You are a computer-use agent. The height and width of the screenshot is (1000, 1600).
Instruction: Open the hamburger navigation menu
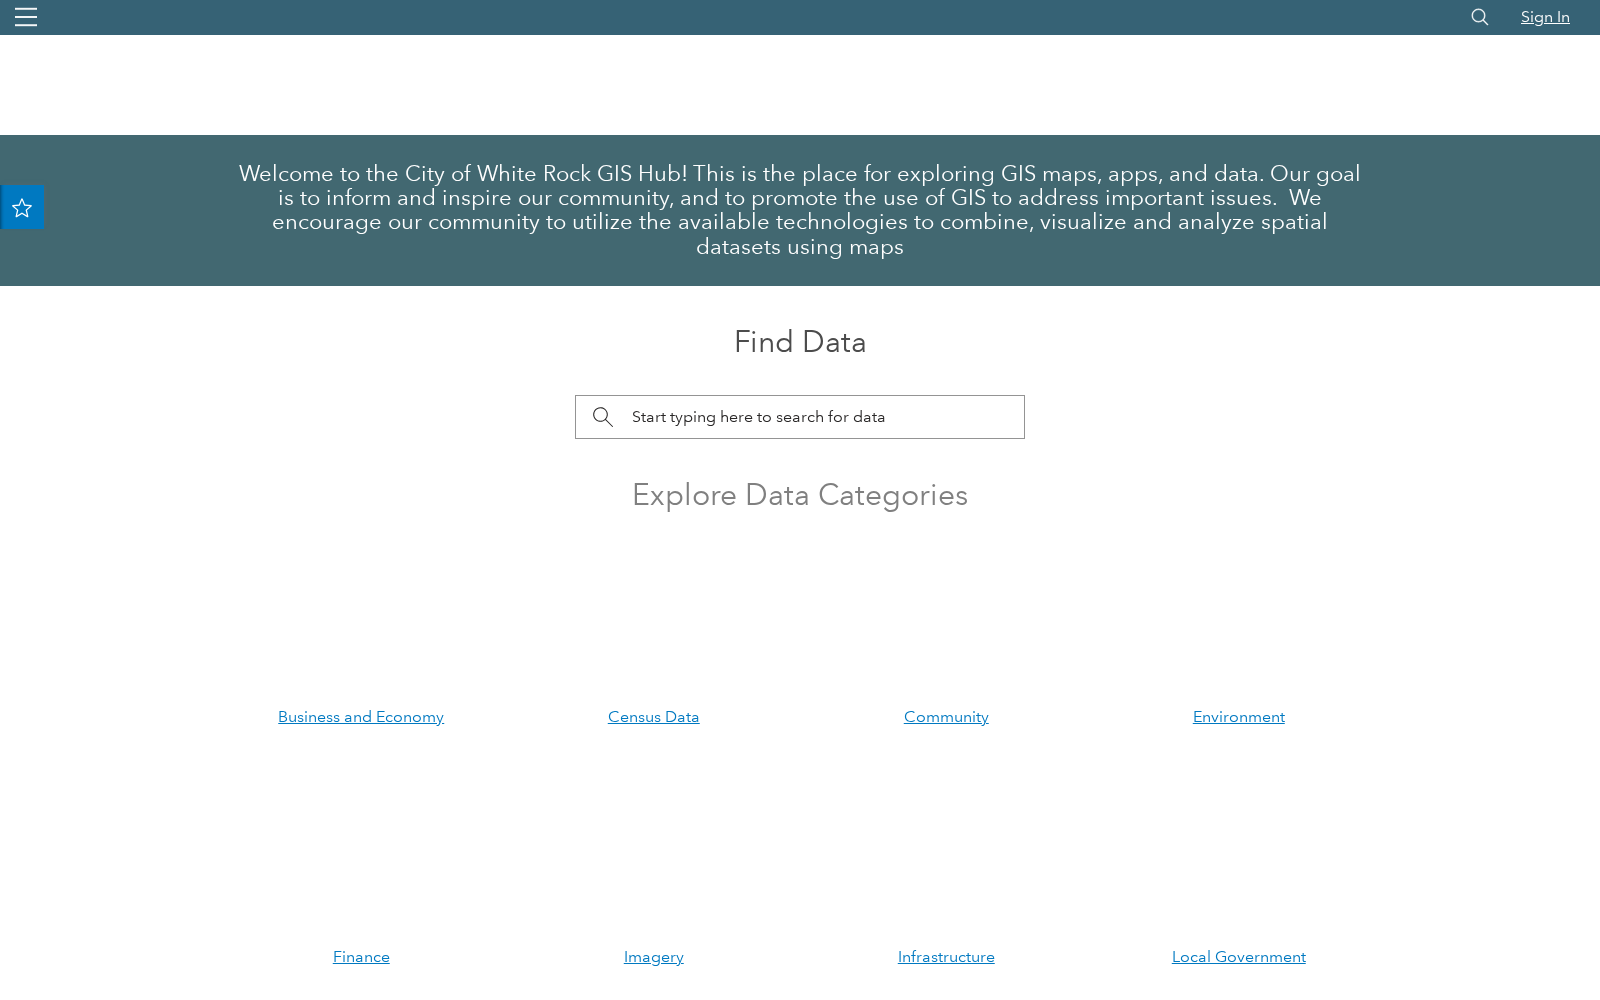26,17
